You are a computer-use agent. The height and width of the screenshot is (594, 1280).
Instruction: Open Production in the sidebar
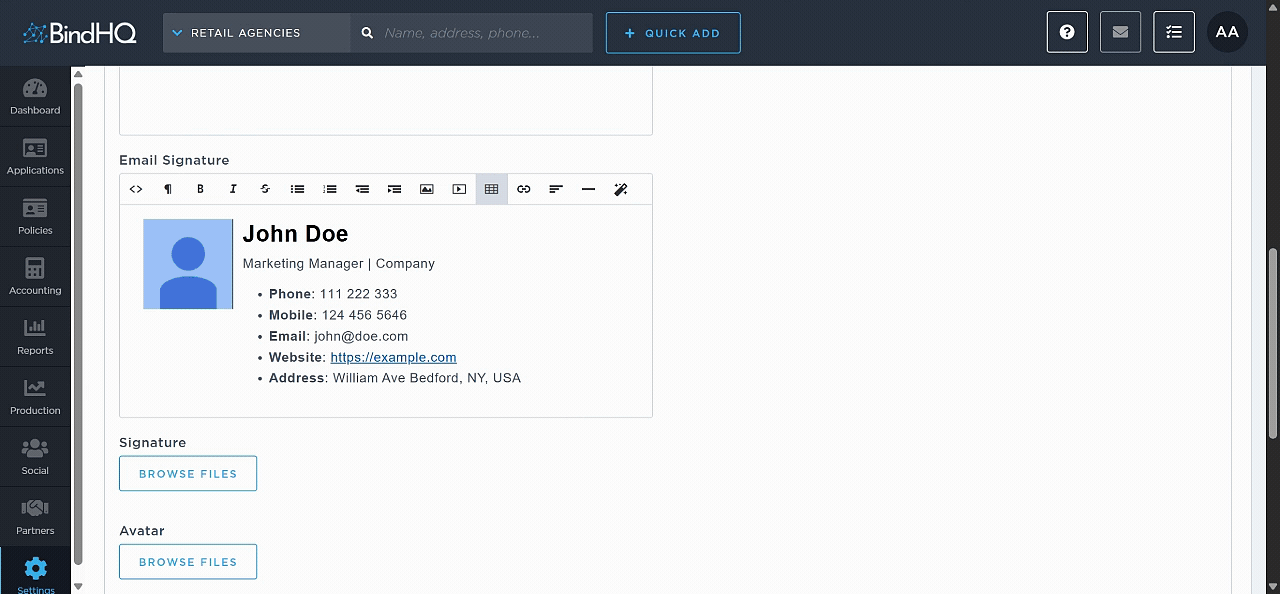coord(35,397)
